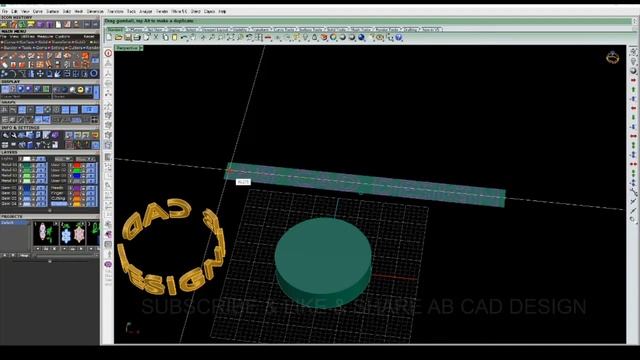This screenshot has height=360, width=640.
Task: Expand the Gems menu in Main Menu
Action: pyautogui.click(x=41, y=48)
